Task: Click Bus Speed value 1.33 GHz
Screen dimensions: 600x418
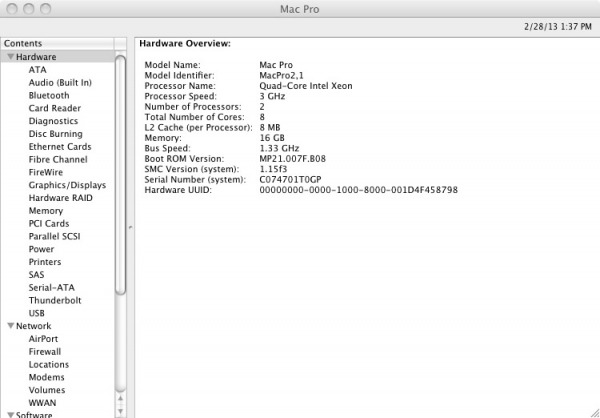Action: click(x=279, y=149)
